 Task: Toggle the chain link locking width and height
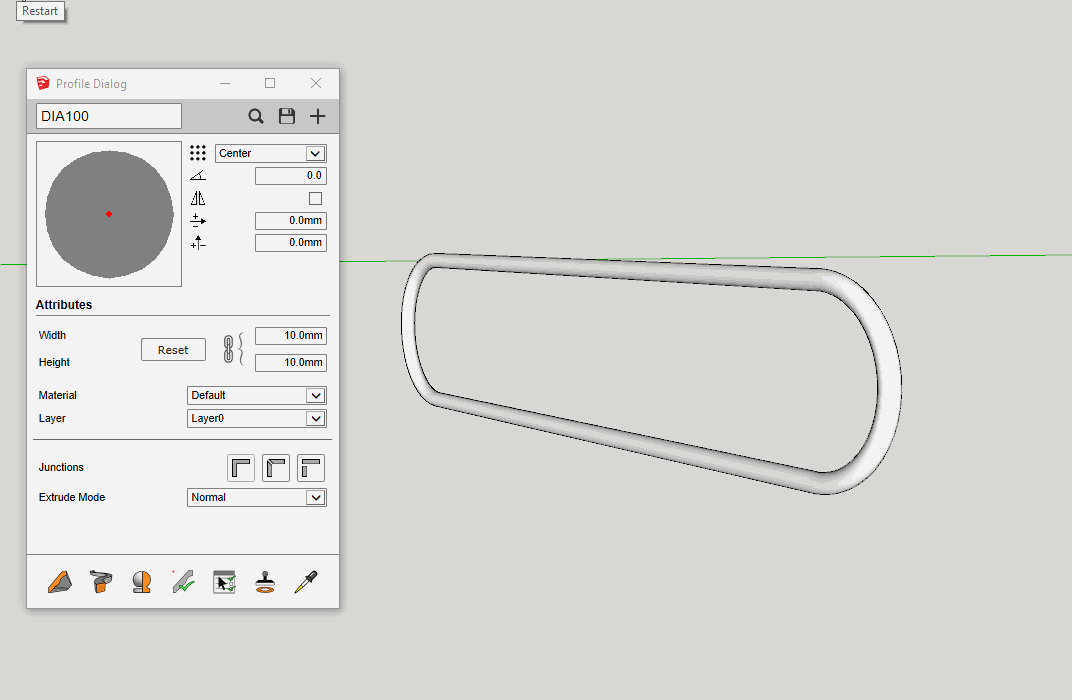[228, 349]
